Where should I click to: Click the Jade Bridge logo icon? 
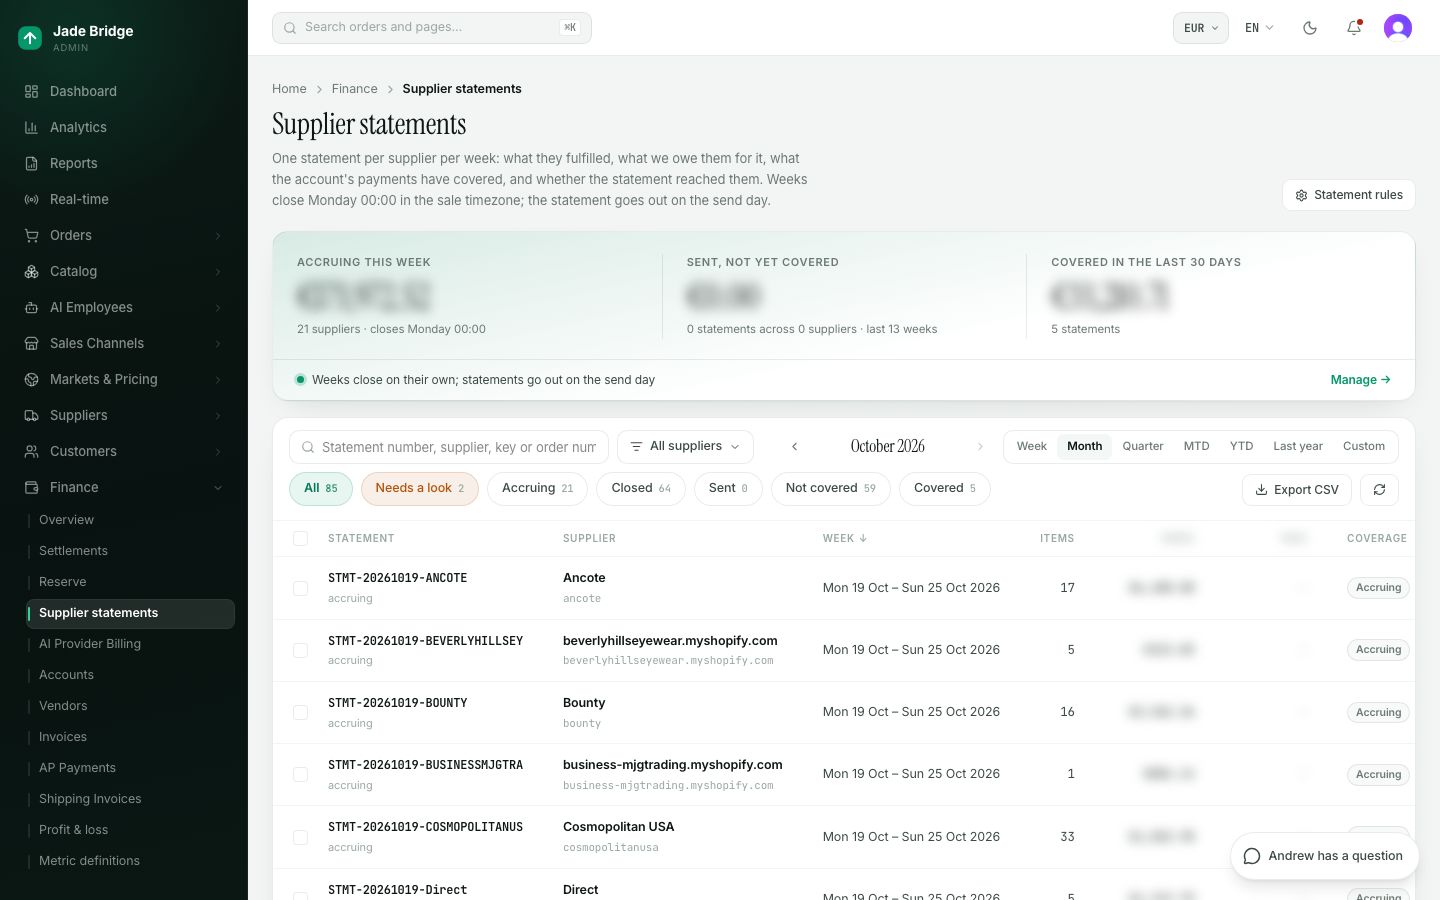(x=30, y=38)
